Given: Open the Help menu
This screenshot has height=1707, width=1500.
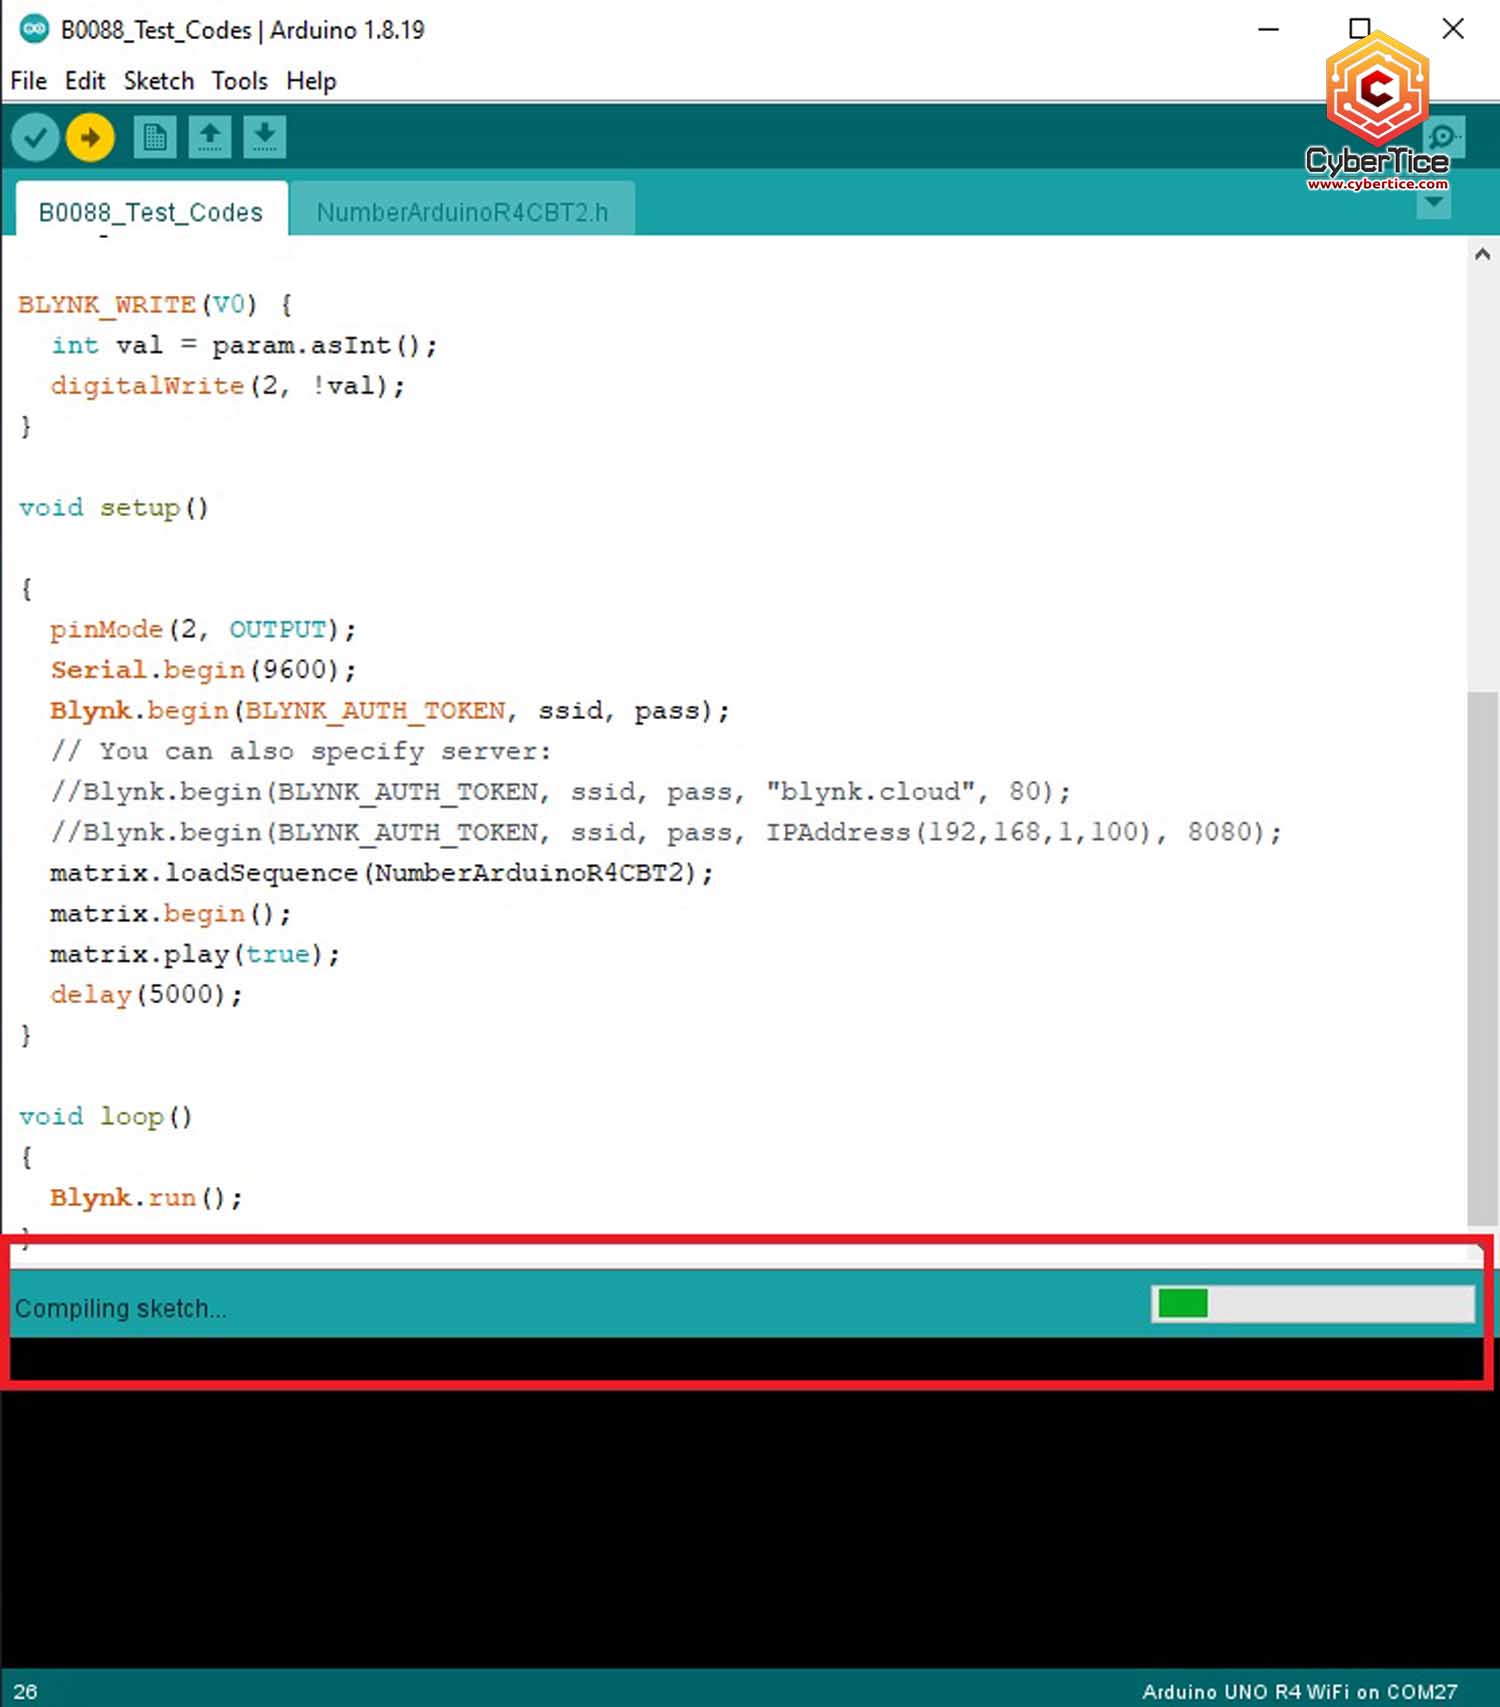Looking at the screenshot, I should (x=311, y=81).
